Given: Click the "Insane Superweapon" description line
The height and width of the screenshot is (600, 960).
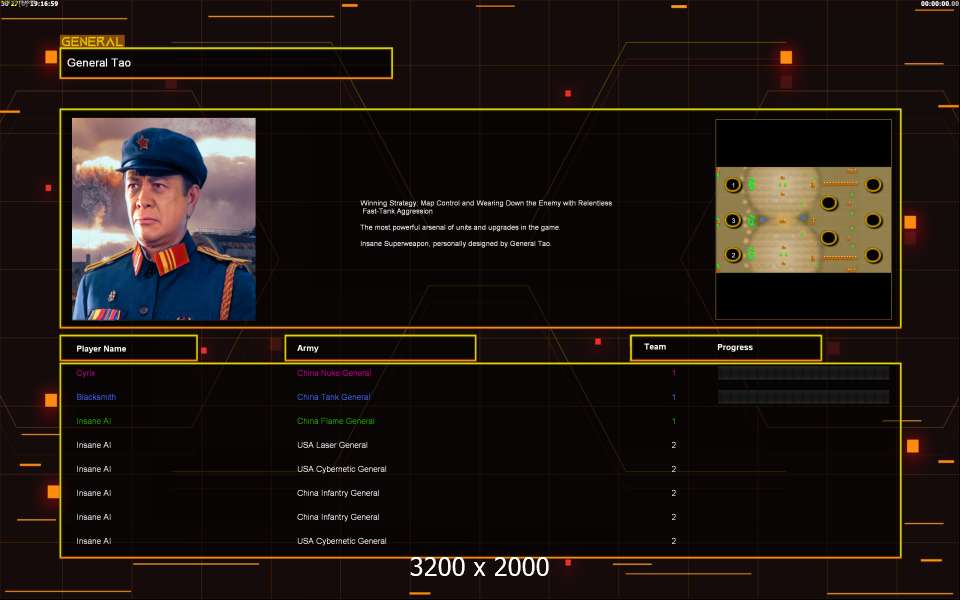Looking at the screenshot, I should click(456, 243).
